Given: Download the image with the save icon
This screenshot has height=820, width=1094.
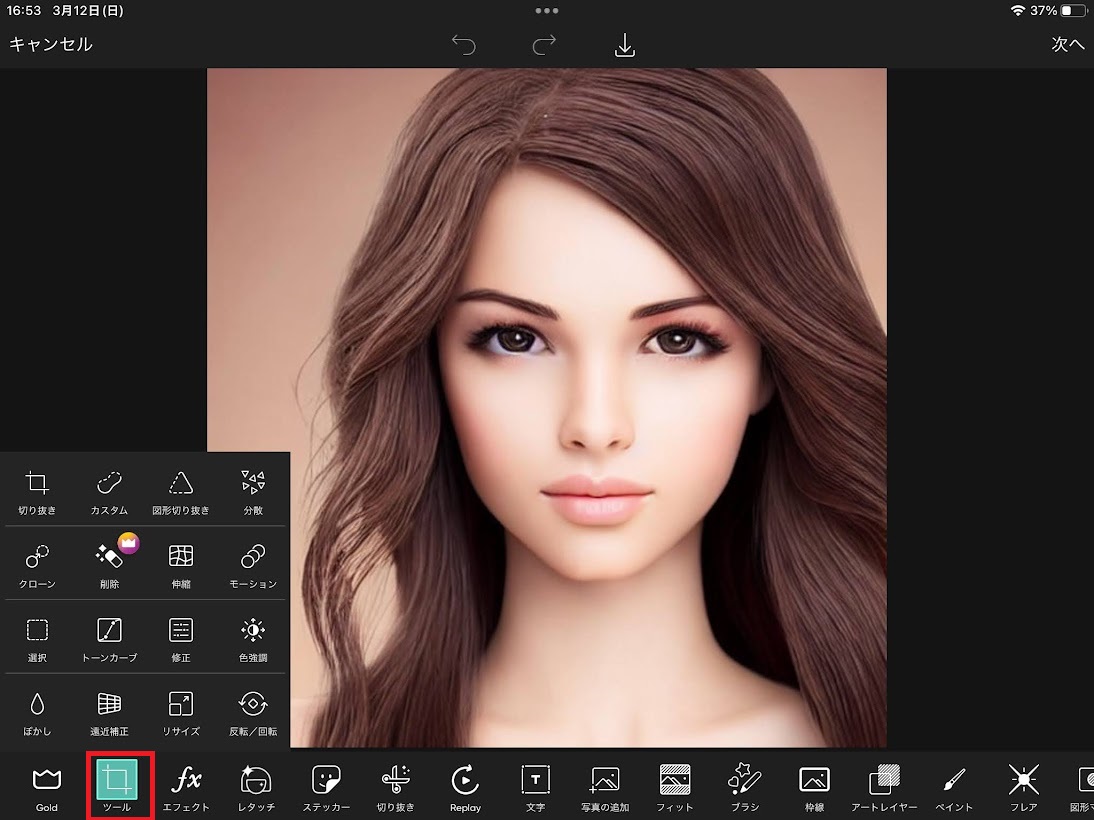Looking at the screenshot, I should tap(625, 45).
